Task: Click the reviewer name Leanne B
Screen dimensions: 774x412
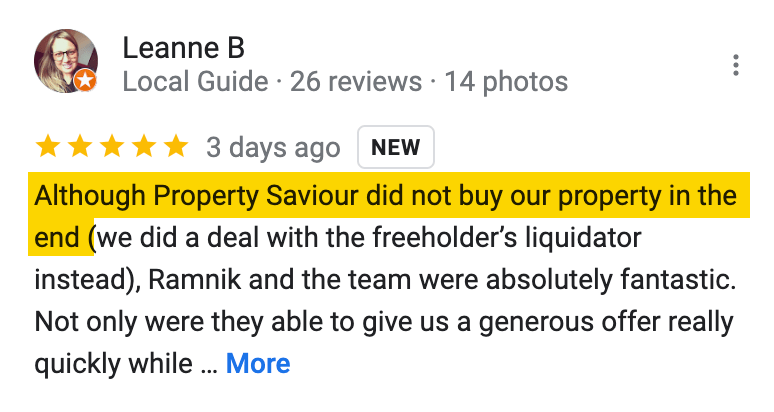Action: point(183,47)
